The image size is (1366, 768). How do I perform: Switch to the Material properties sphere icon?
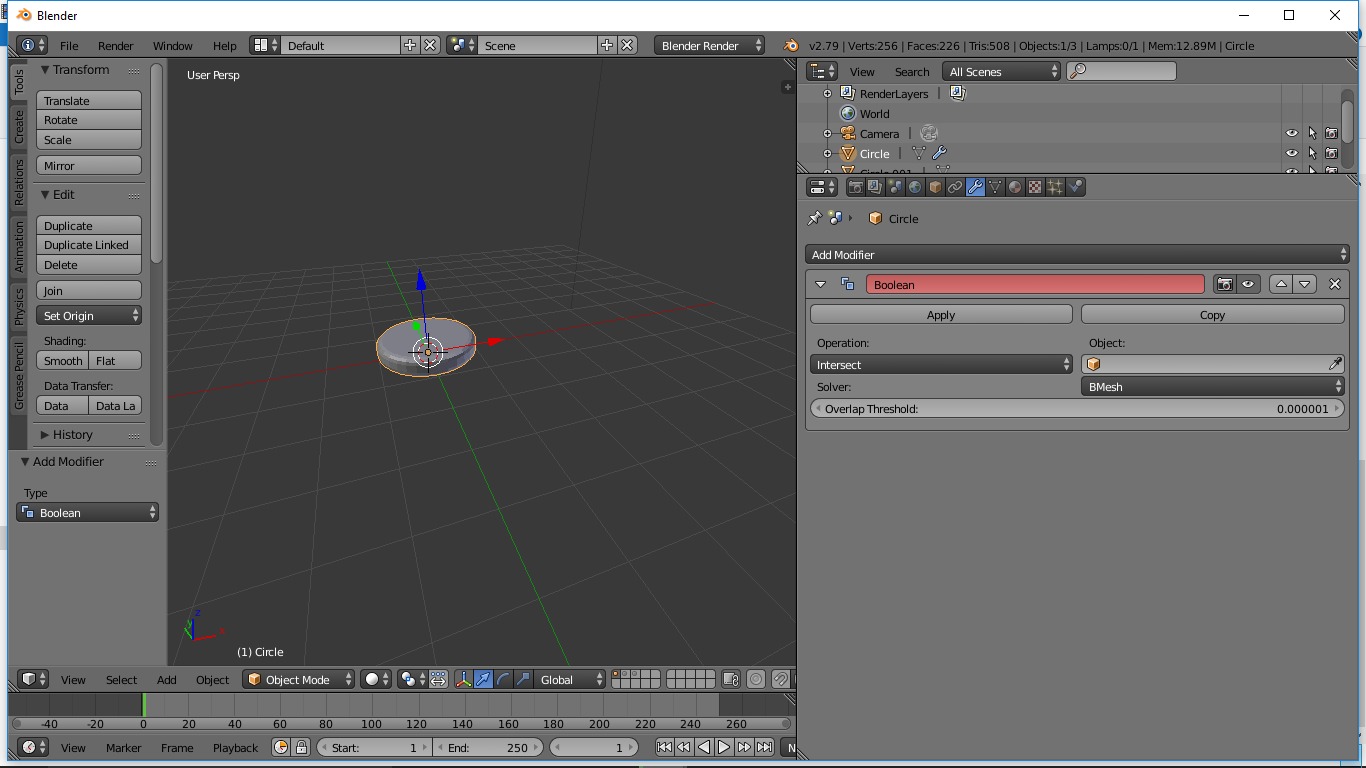(1015, 187)
